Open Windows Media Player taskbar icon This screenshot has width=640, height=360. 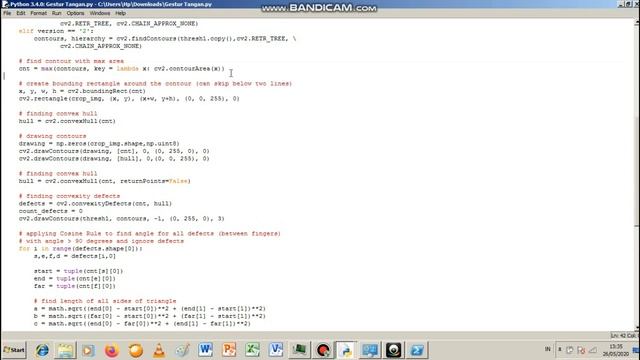point(88,350)
